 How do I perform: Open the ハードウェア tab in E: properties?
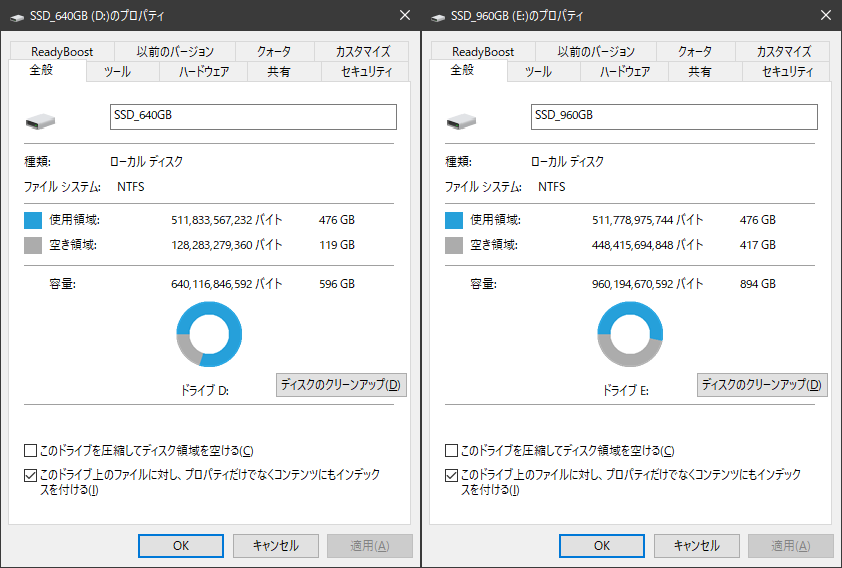coord(625,72)
